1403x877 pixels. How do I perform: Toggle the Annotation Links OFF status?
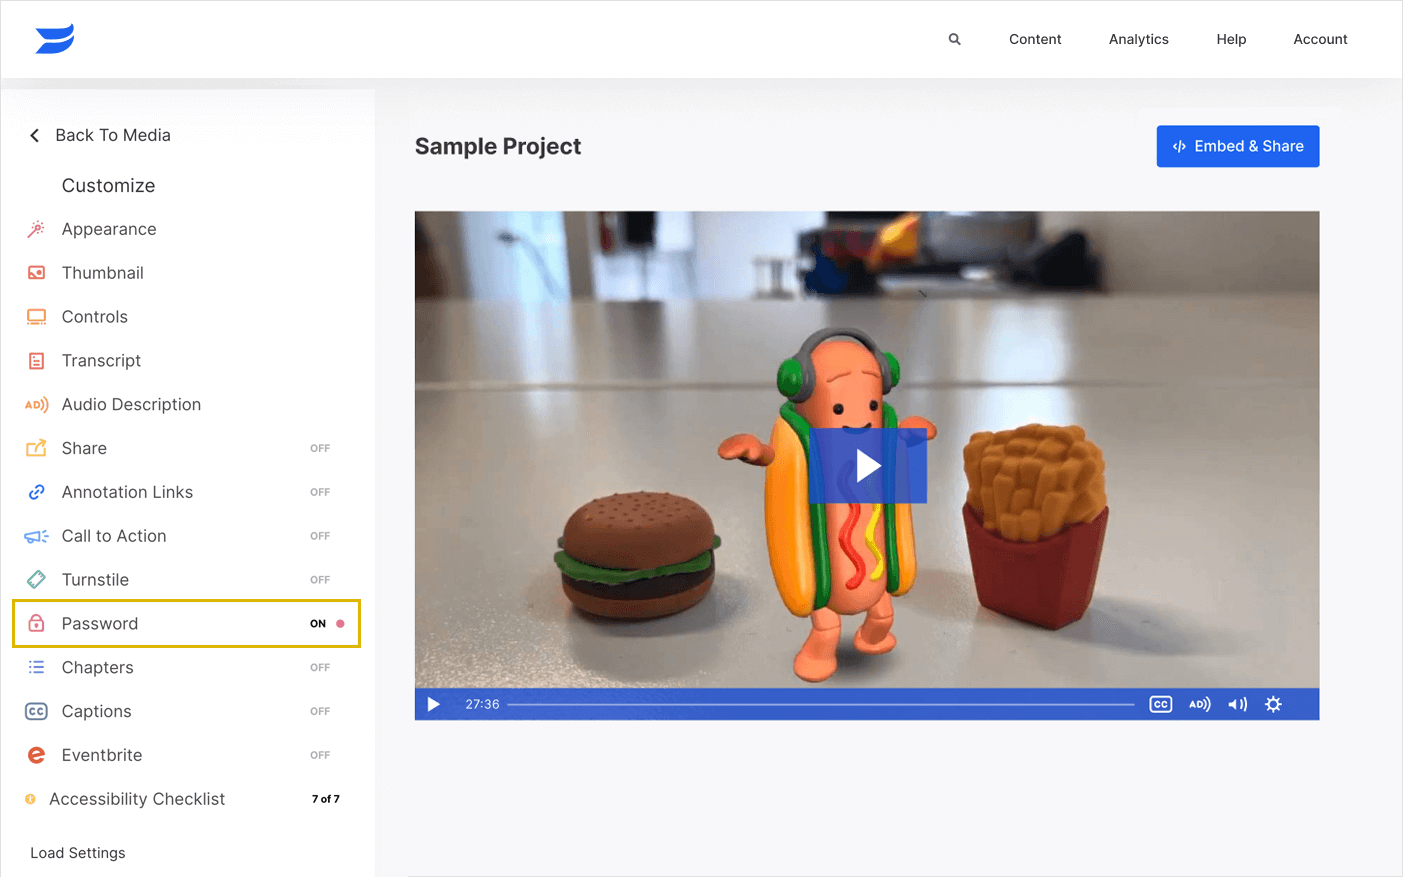[x=320, y=492]
